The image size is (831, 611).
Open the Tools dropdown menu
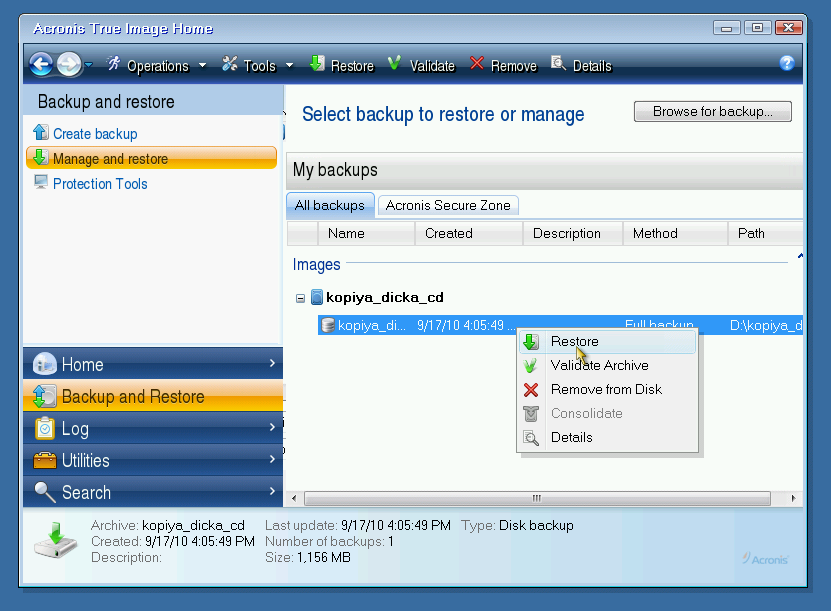[x=258, y=66]
